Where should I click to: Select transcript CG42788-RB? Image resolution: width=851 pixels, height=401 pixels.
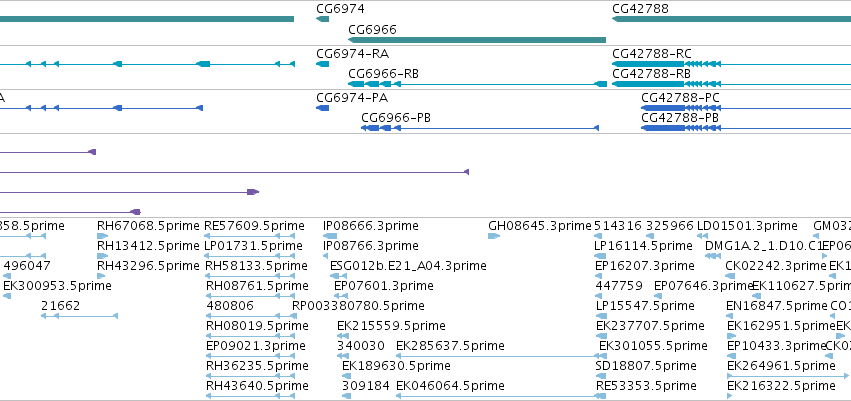[651, 74]
